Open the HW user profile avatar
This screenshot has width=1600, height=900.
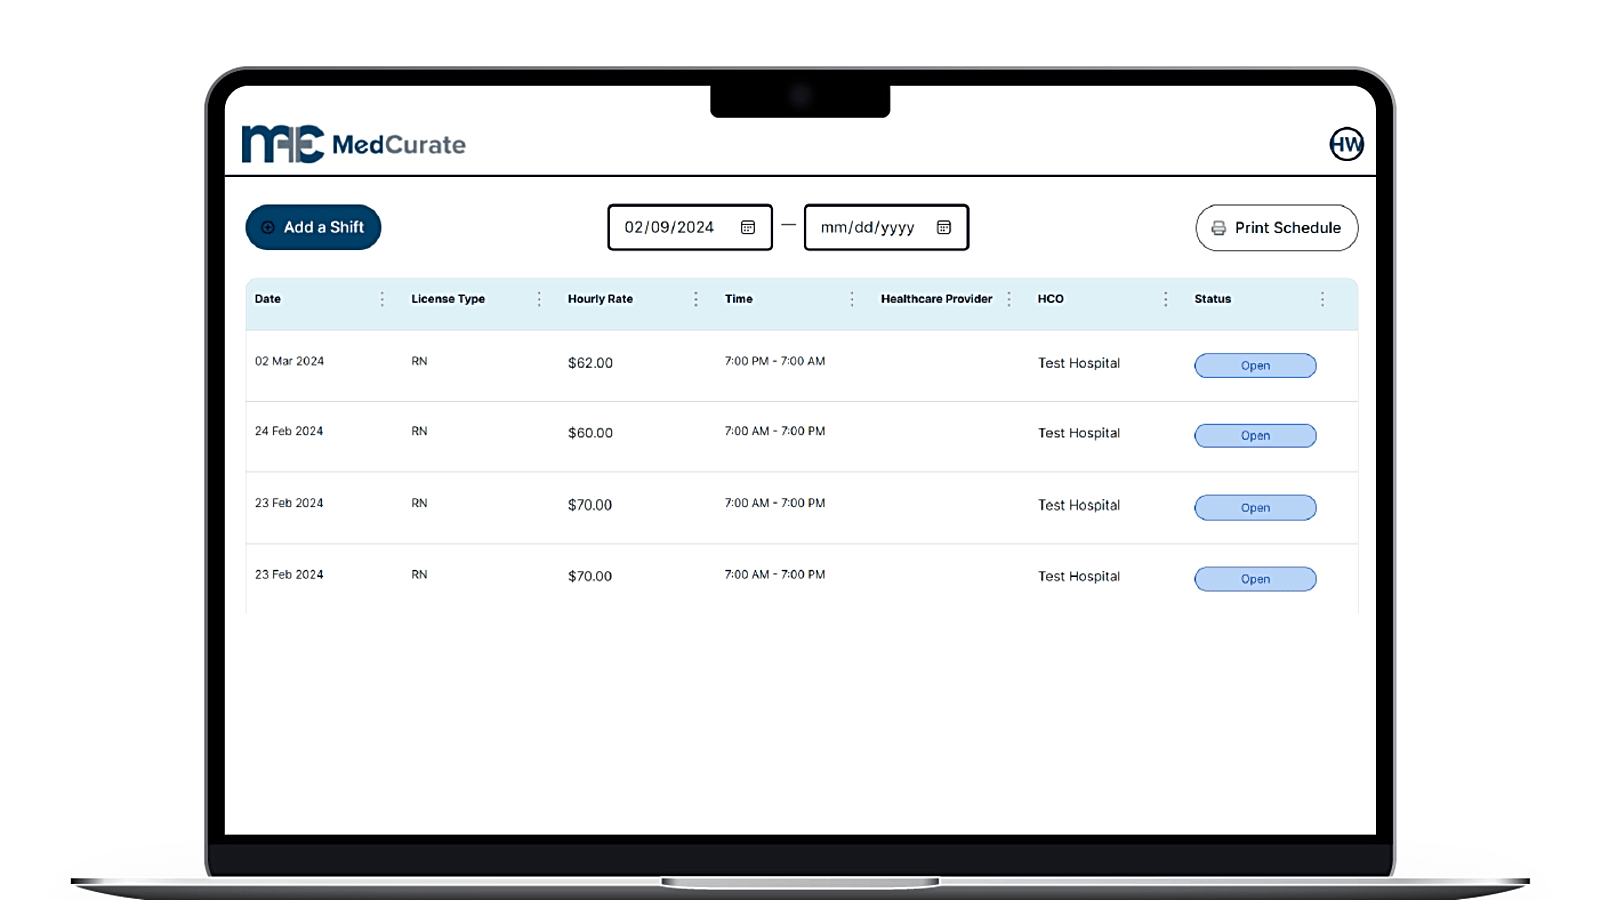1346,144
